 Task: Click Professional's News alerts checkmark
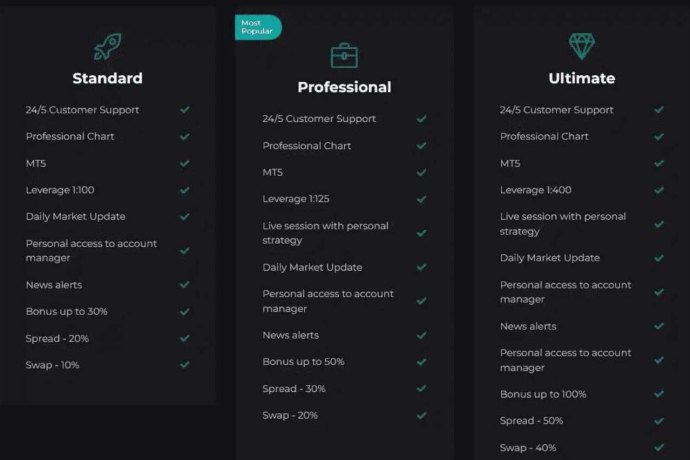click(x=422, y=335)
